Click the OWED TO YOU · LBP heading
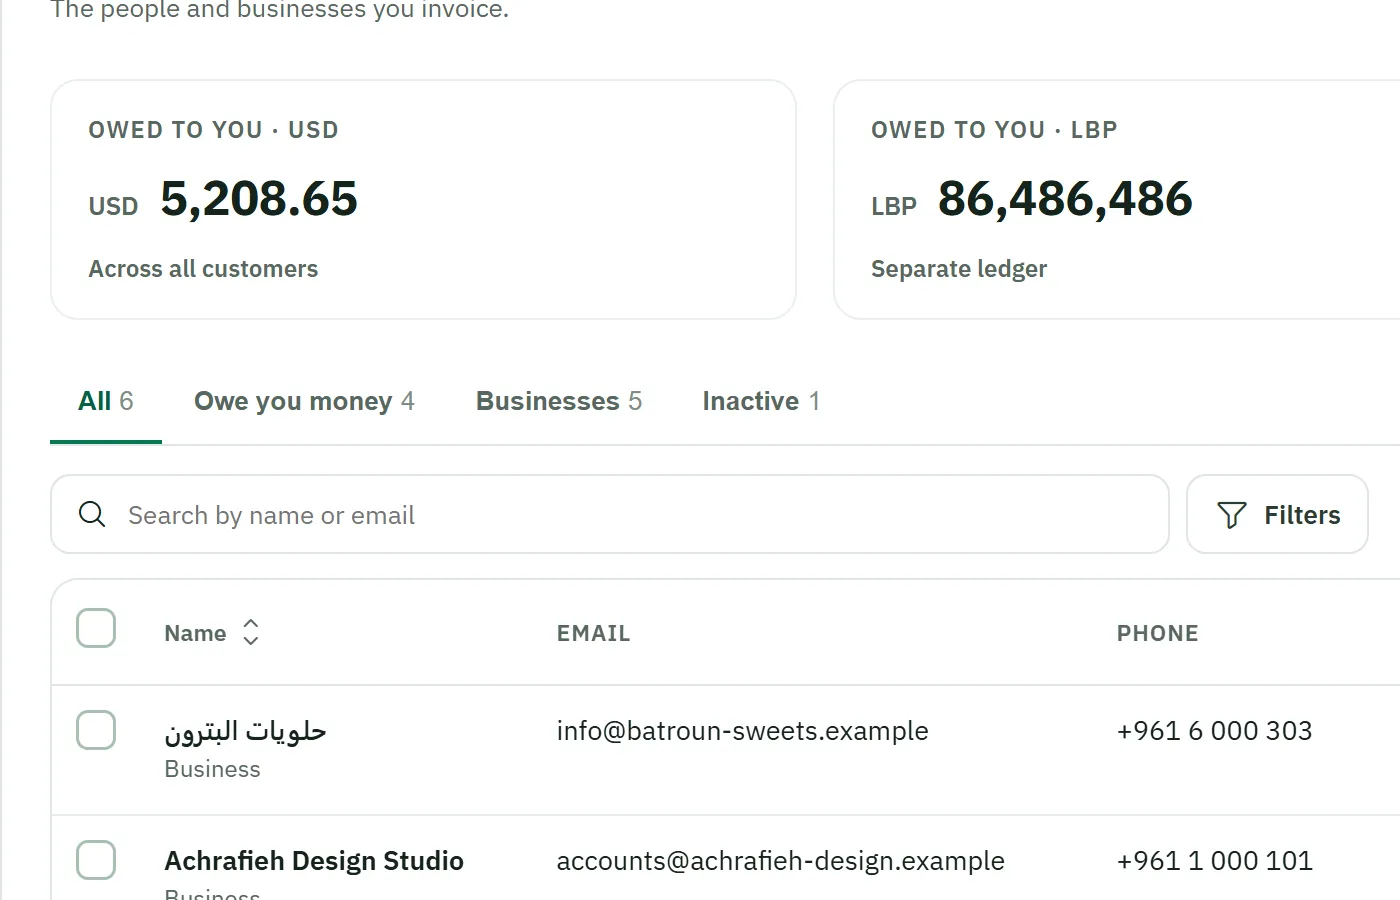The width and height of the screenshot is (1400, 900). (994, 130)
